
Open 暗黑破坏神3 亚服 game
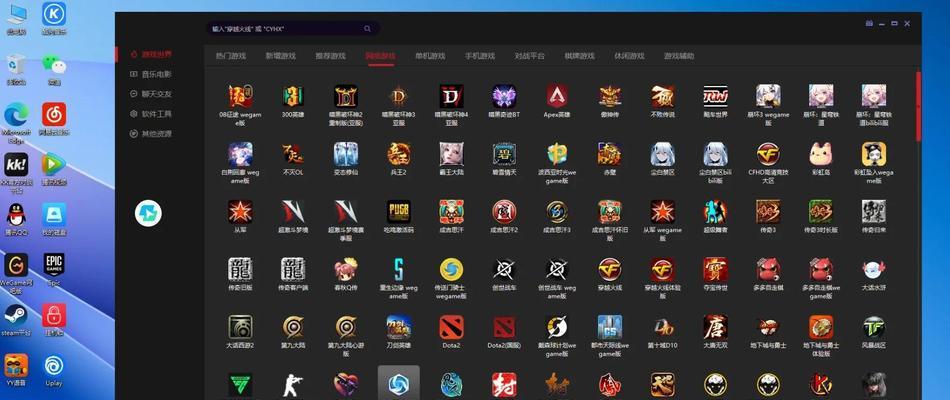click(399, 96)
